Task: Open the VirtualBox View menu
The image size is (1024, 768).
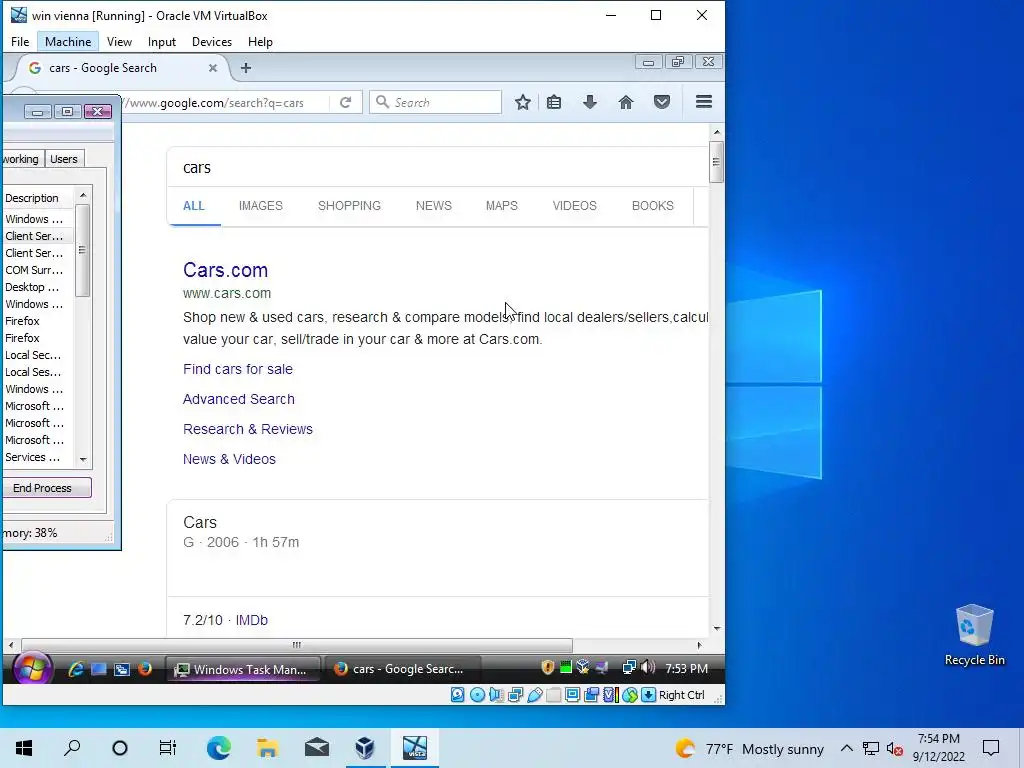Action: tap(119, 42)
